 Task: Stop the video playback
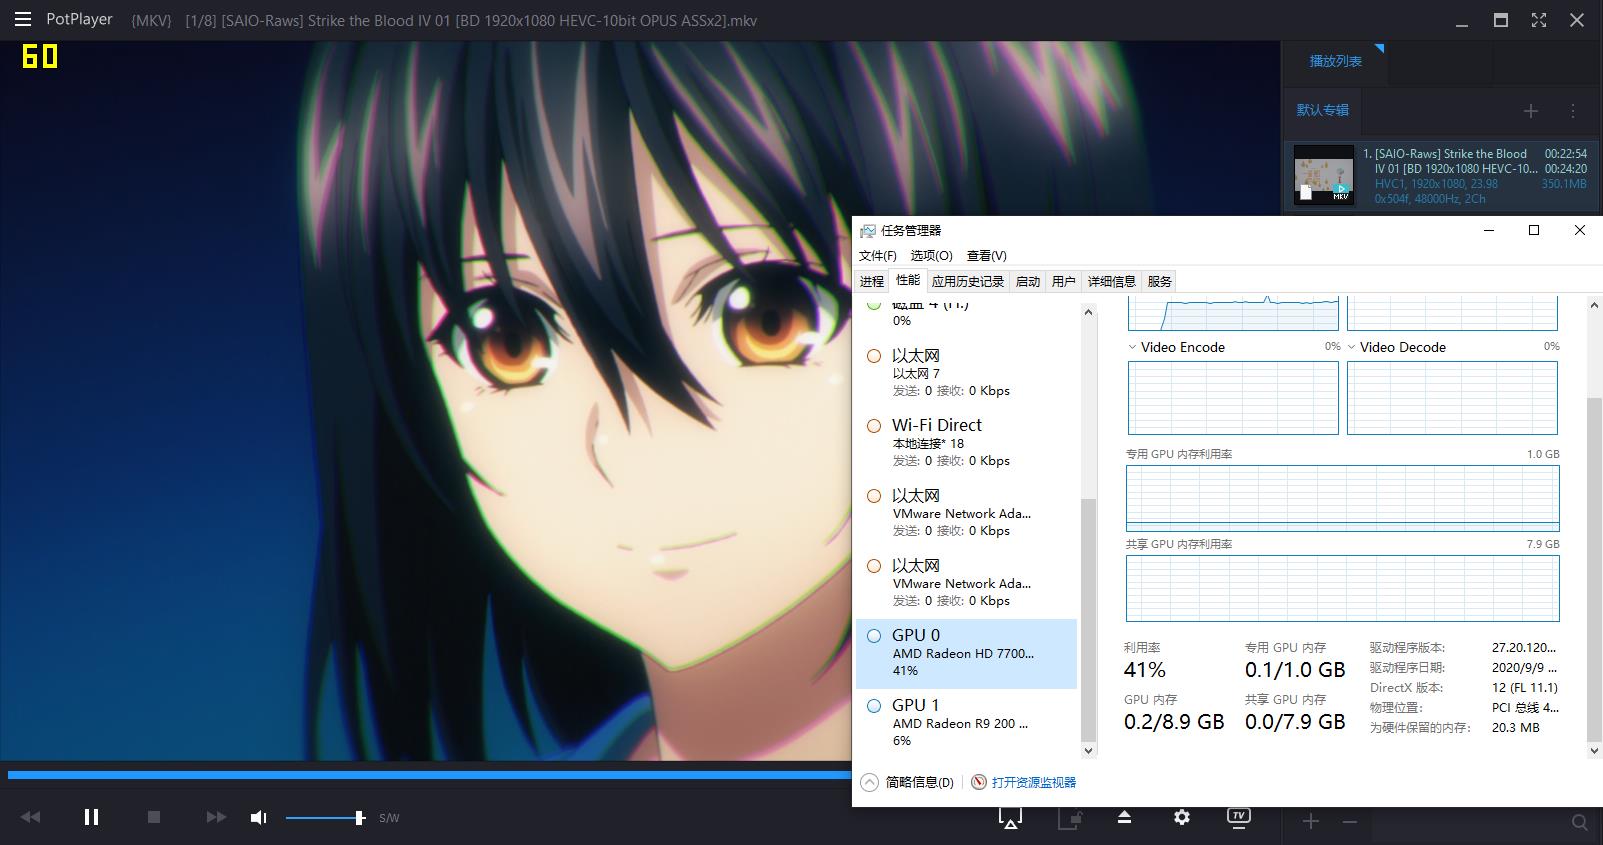coord(154,817)
